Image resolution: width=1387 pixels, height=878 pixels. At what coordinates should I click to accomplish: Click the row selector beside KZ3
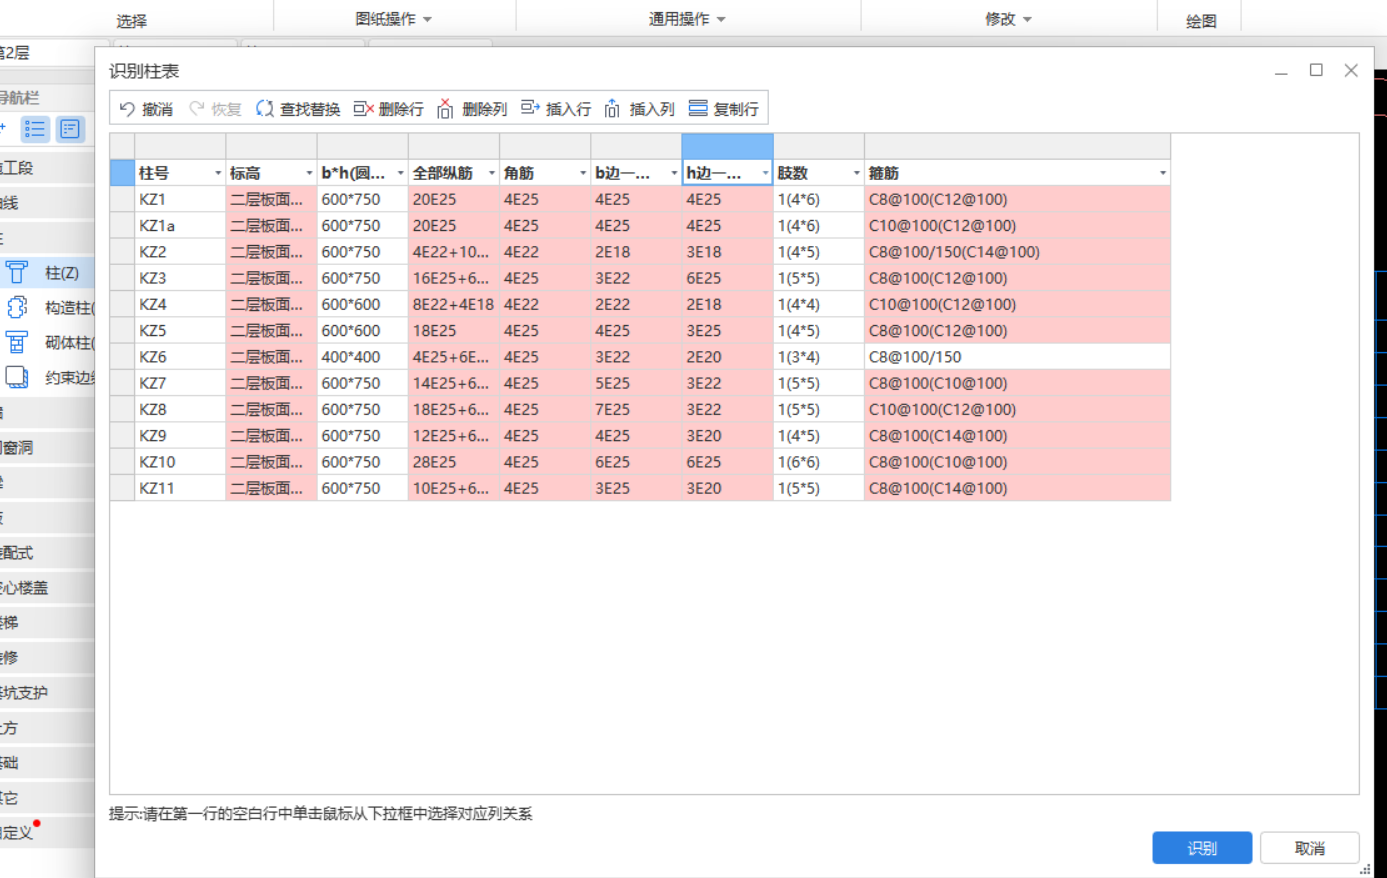[x=122, y=278]
